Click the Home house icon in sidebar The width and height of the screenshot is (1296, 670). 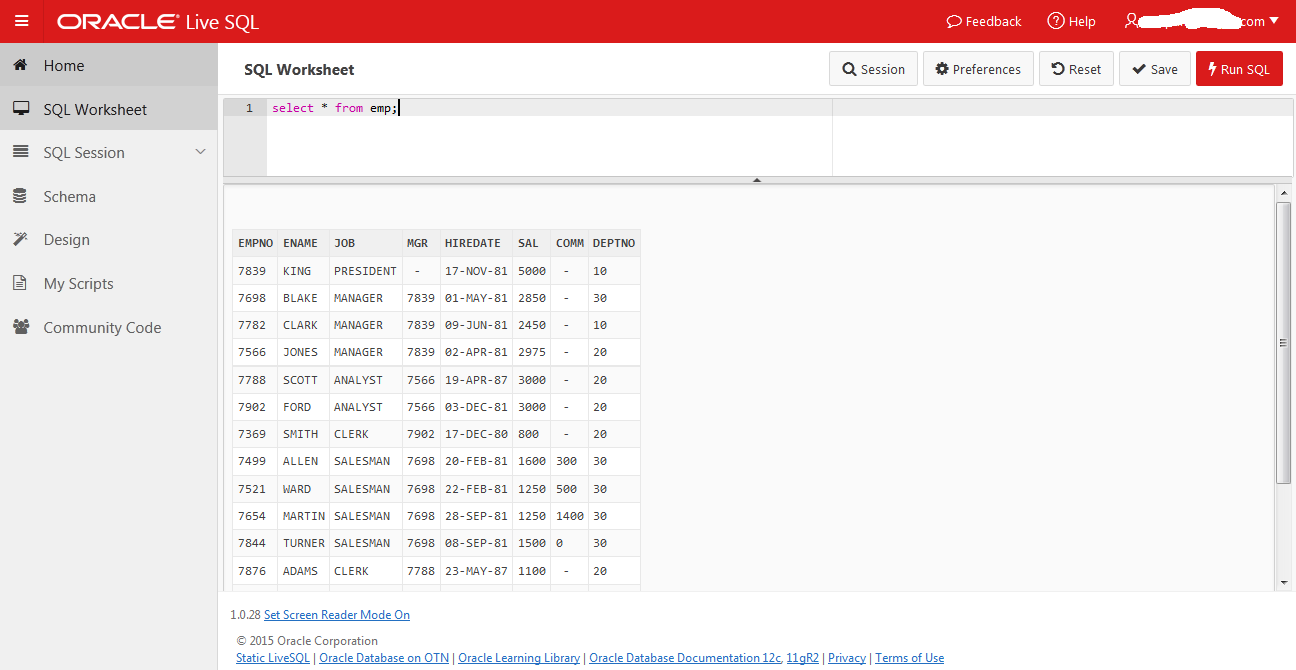(x=20, y=65)
